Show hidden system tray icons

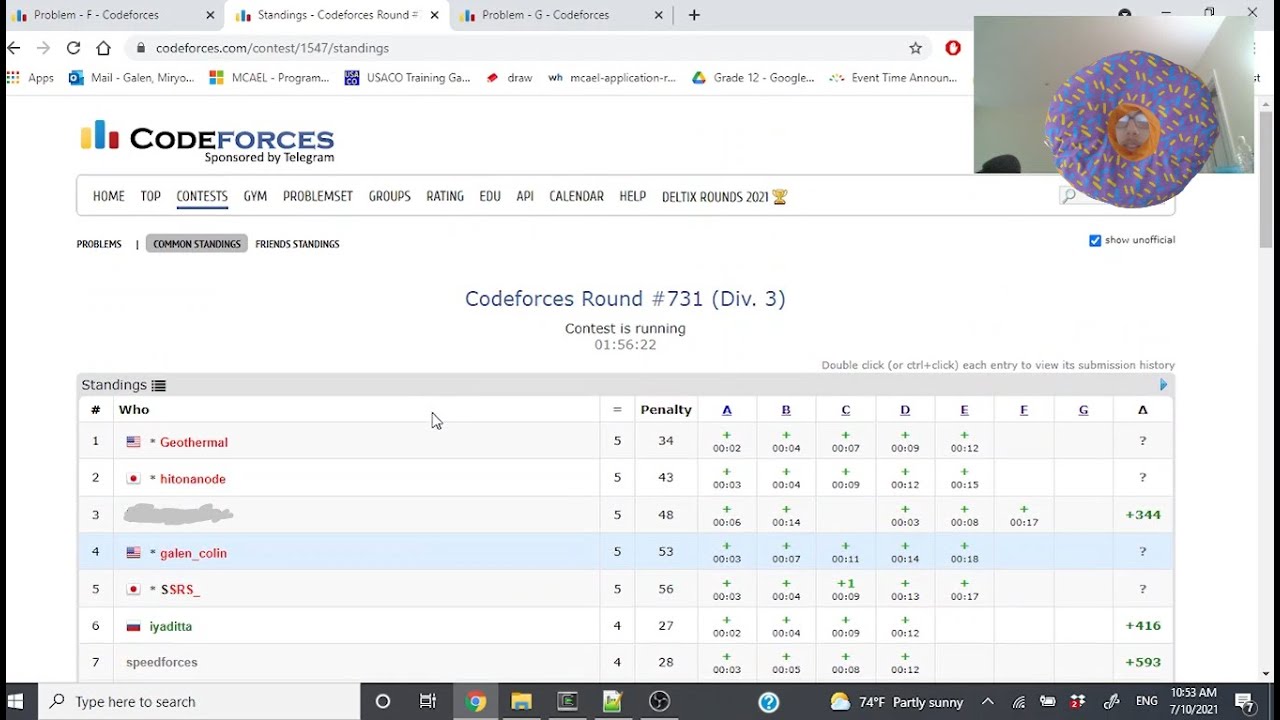[x=987, y=701]
